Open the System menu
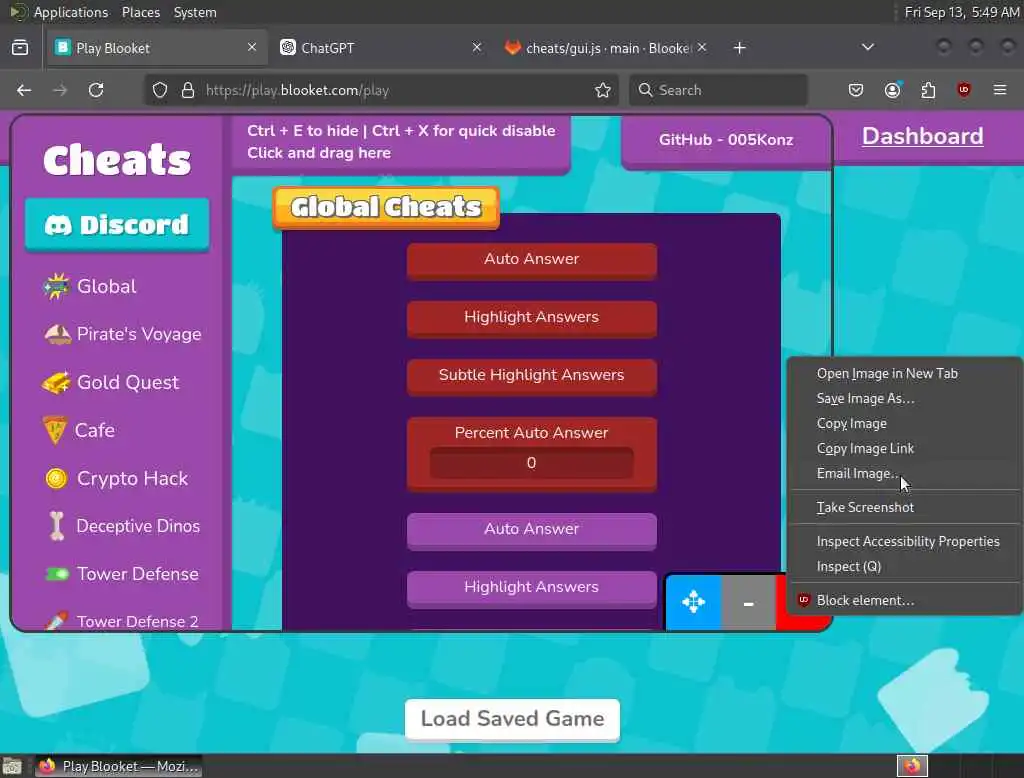 tap(195, 12)
